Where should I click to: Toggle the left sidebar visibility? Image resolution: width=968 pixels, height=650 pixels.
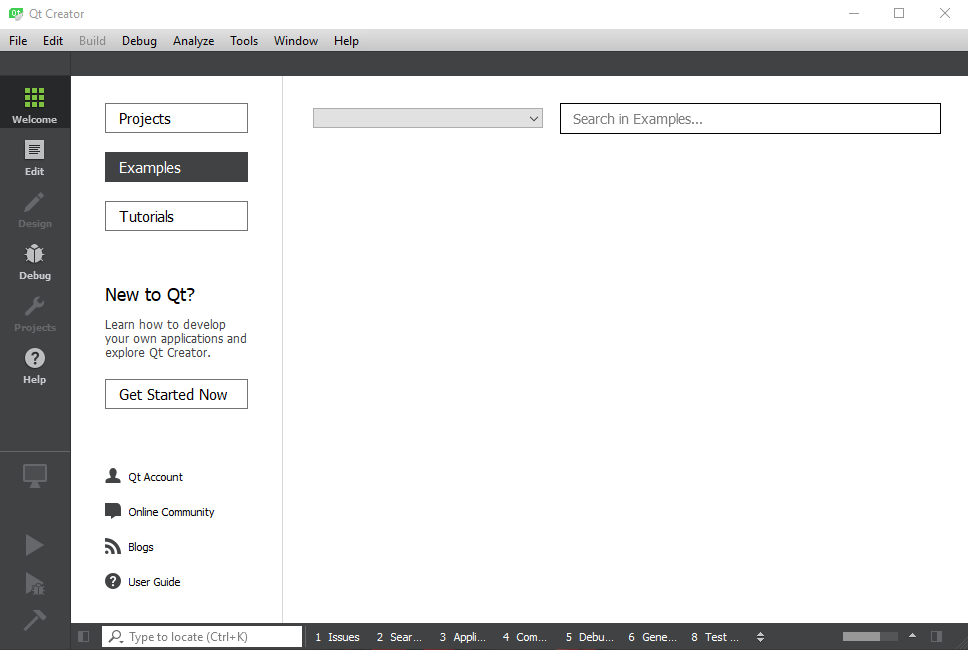point(84,636)
